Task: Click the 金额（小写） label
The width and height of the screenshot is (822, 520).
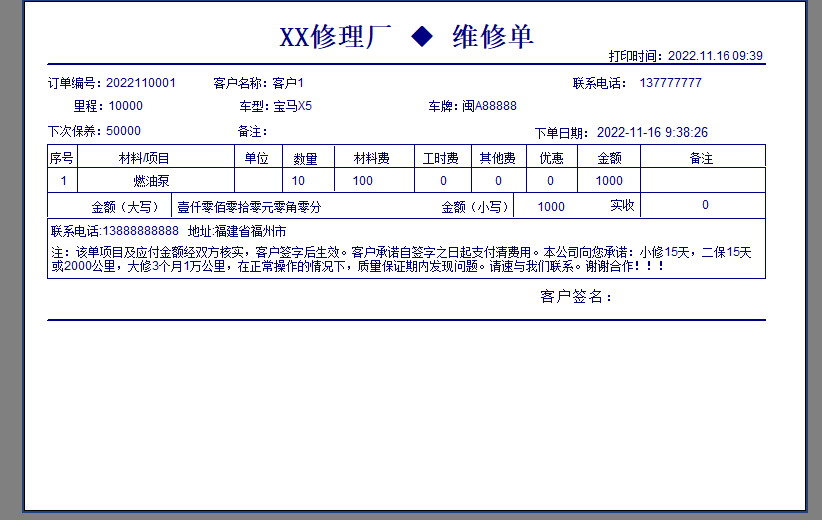Action: pyautogui.click(x=475, y=207)
